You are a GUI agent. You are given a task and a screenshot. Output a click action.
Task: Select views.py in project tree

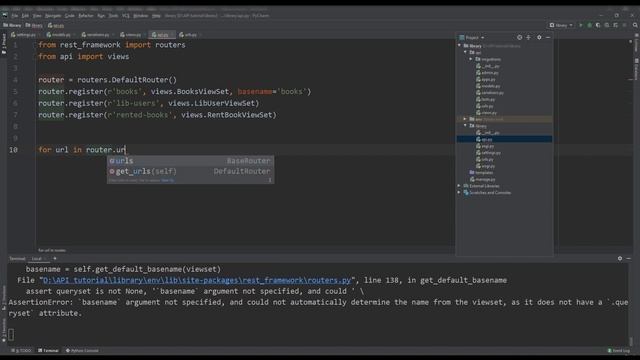(x=486, y=113)
